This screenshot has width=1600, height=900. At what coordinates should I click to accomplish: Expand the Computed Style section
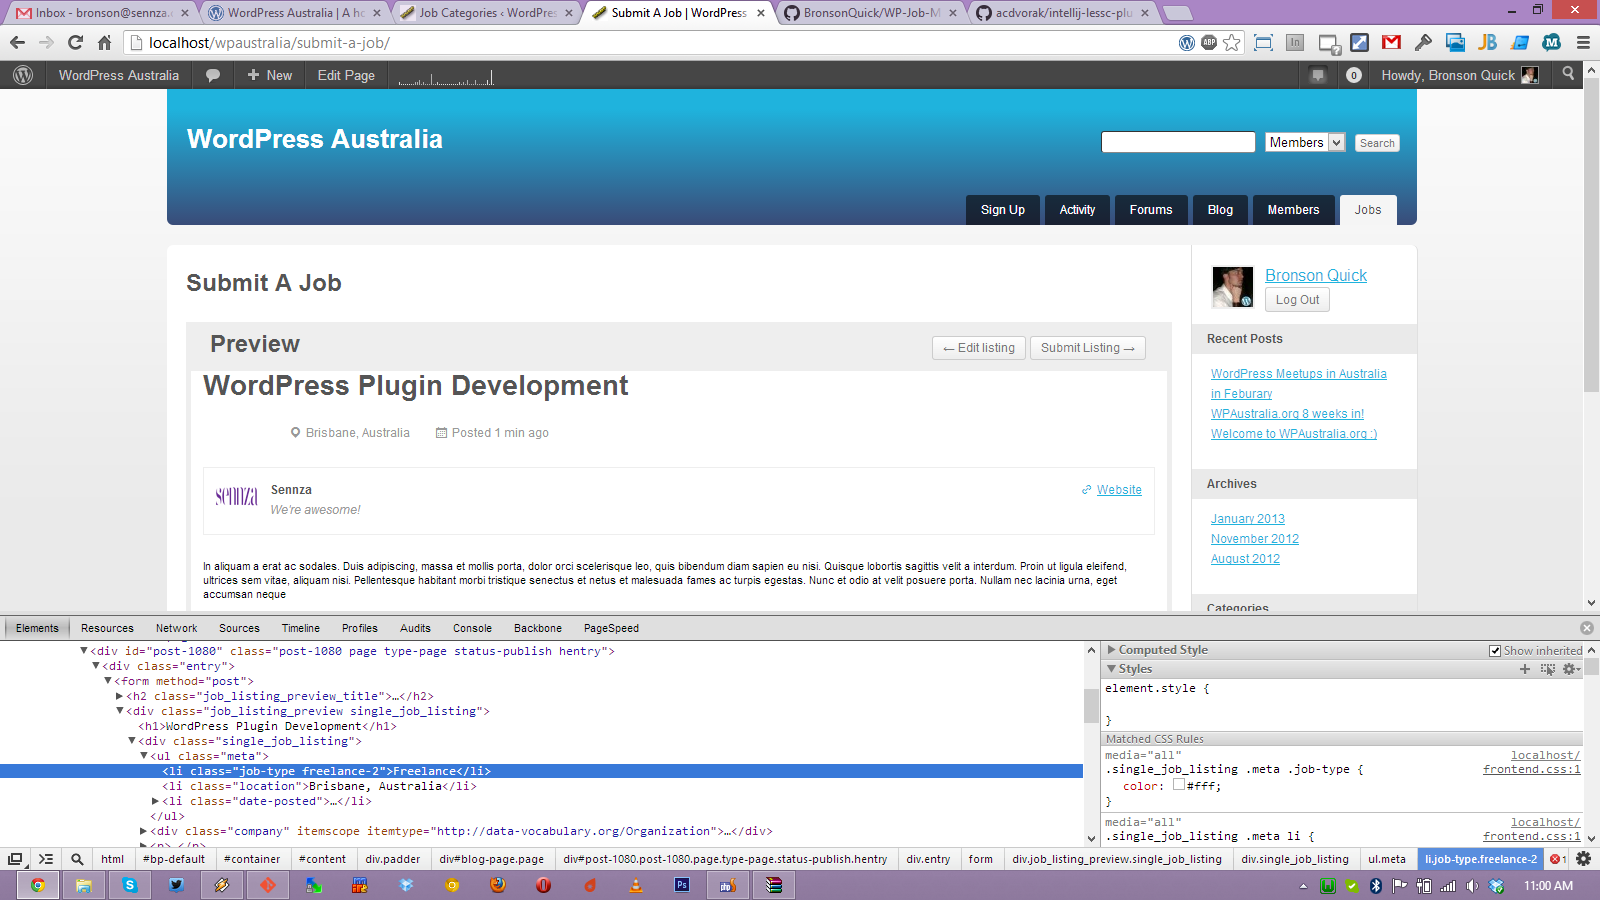(1111, 650)
